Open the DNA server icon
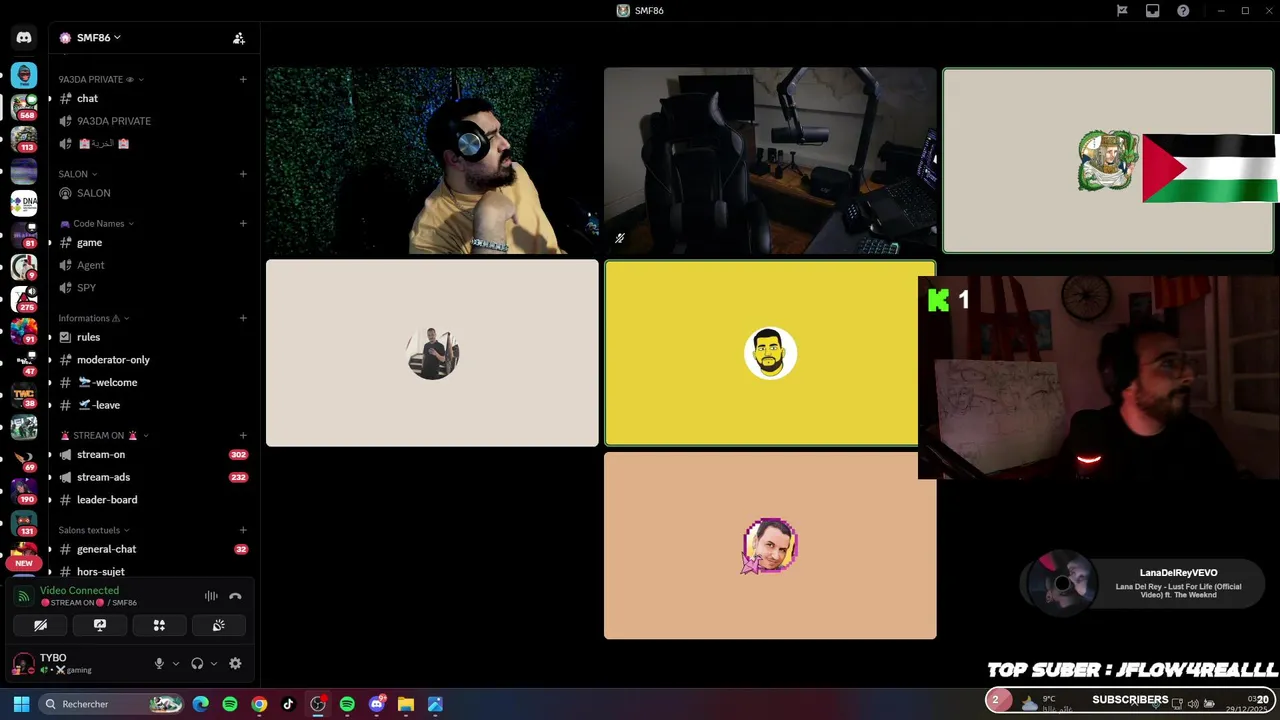 (x=24, y=202)
